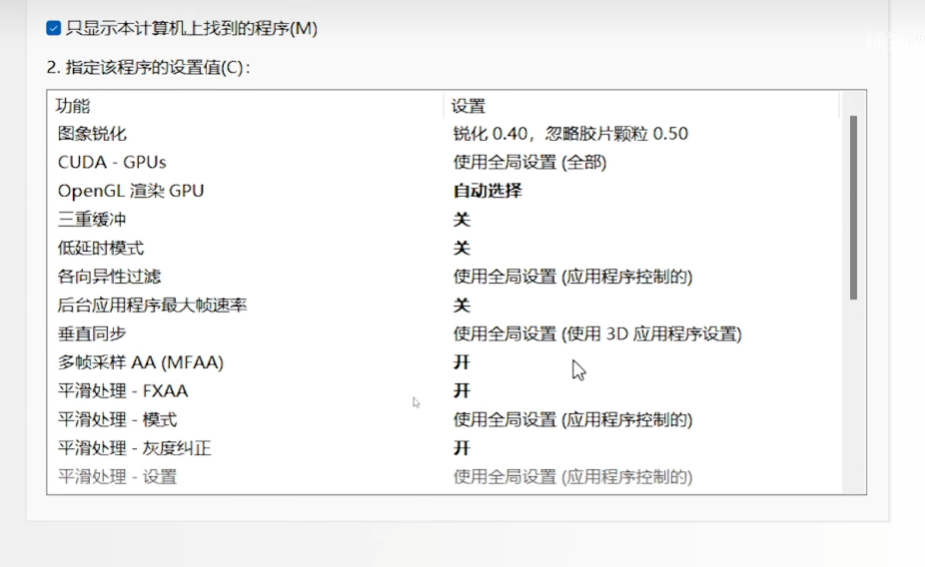Select the 后台应用程序最大帧速率 row
This screenshot has height=567, width=925.
(152, 305)
